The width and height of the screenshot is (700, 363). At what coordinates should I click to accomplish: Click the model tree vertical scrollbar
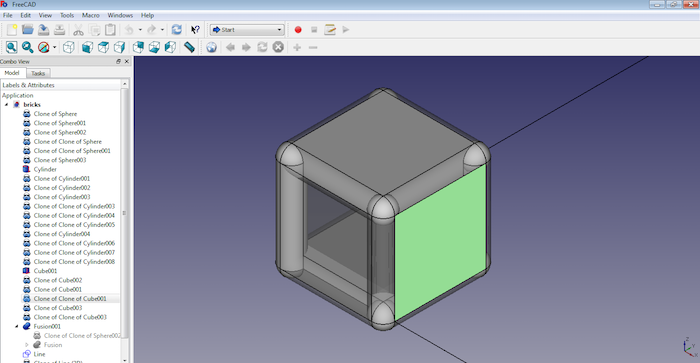[125, 213]
